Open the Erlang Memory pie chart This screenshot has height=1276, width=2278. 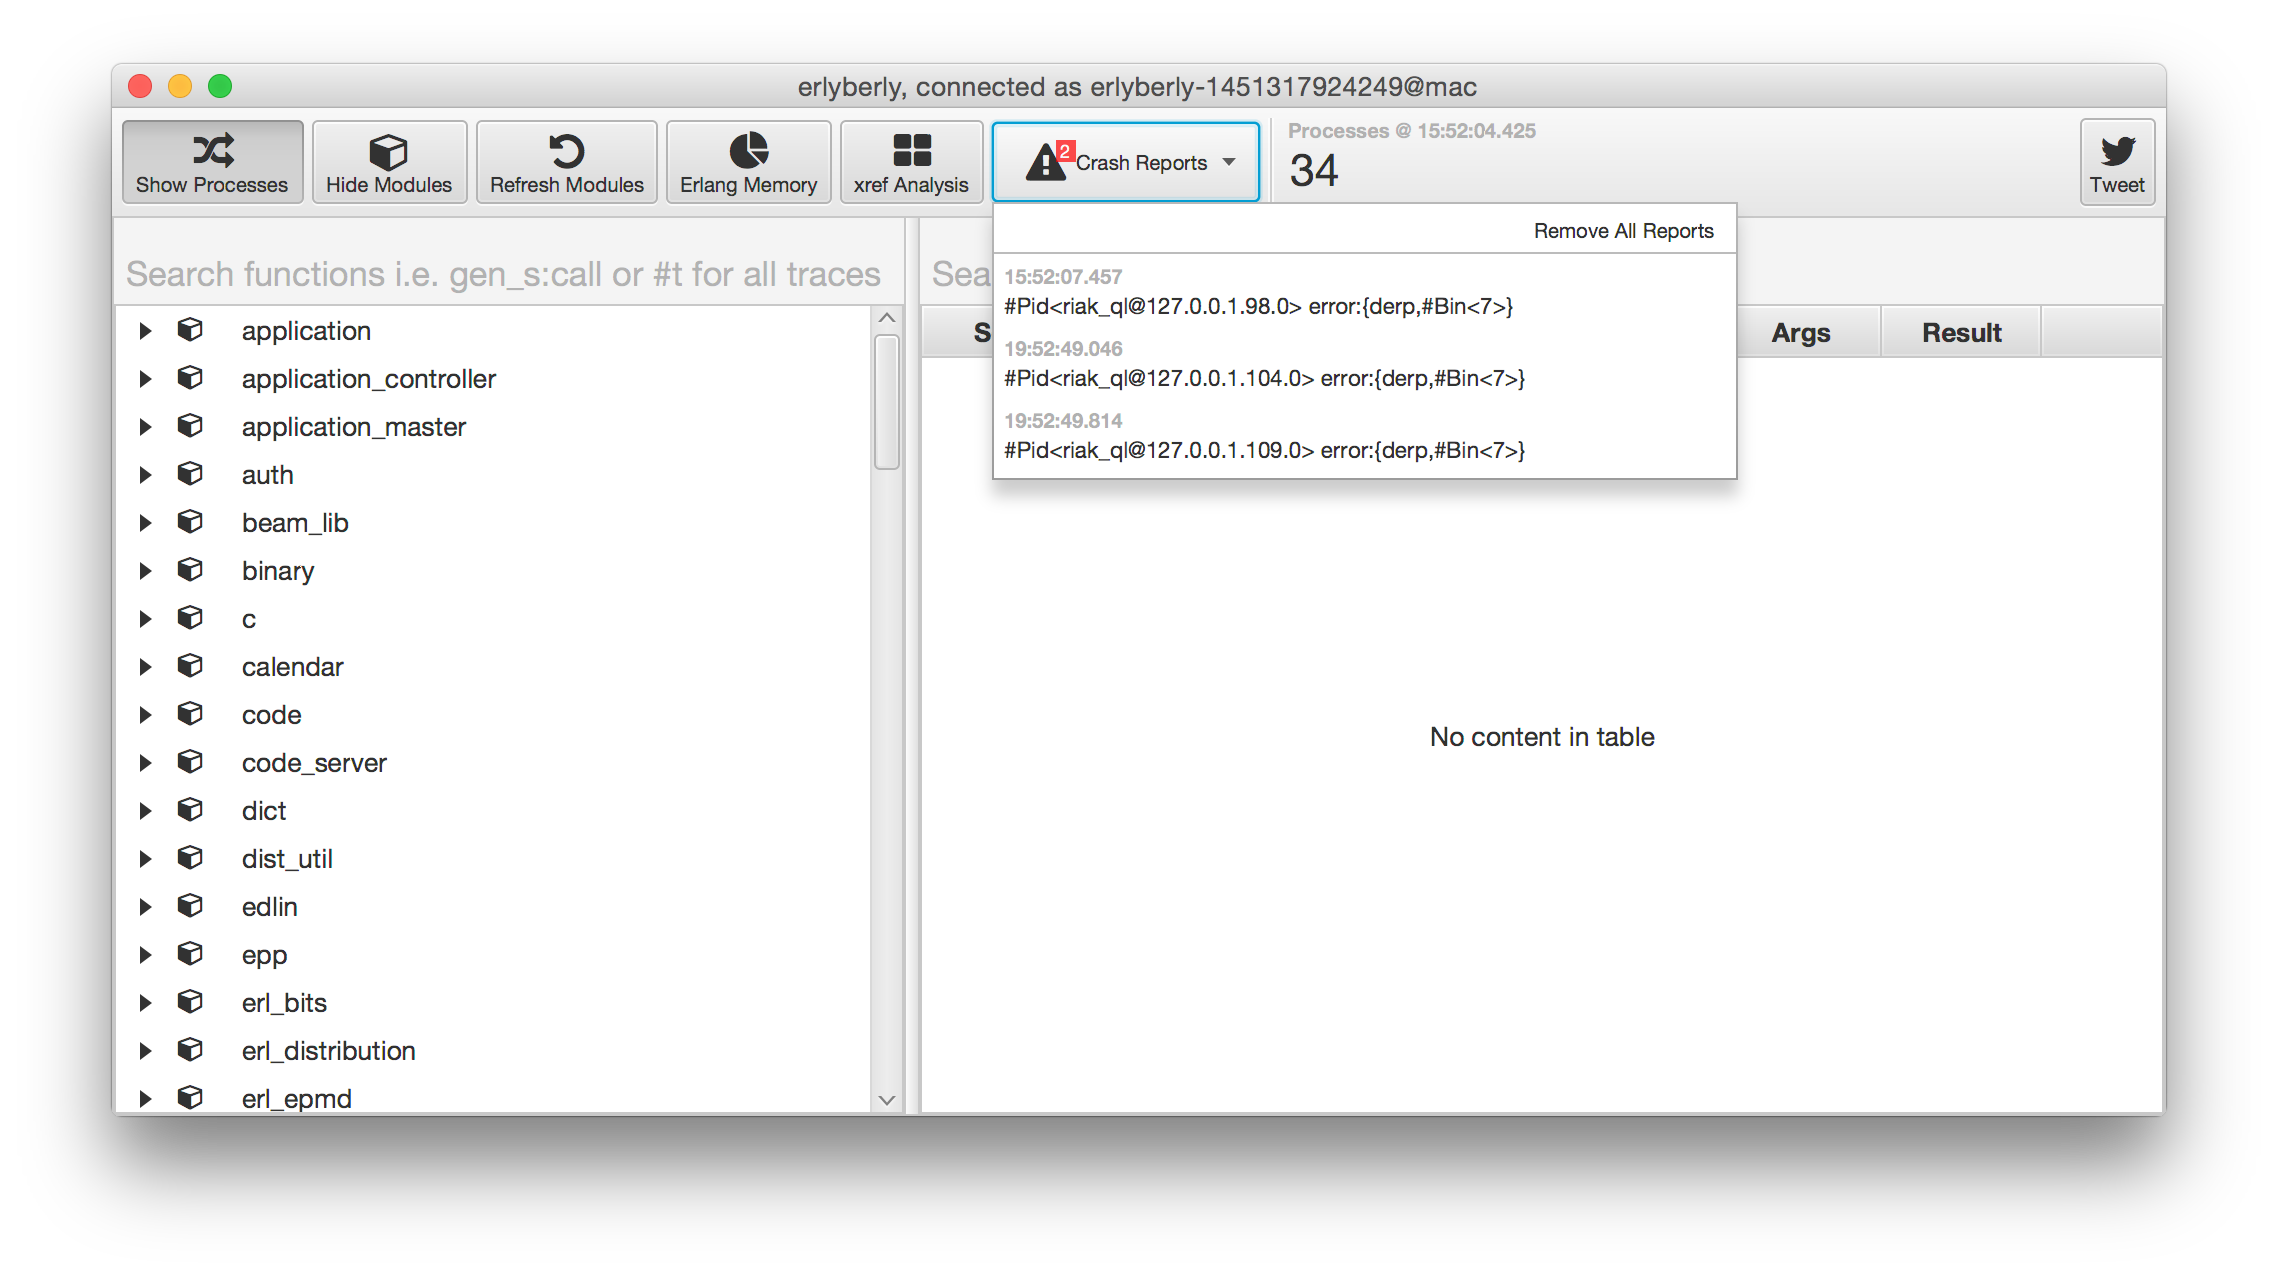tap(748, 150)
